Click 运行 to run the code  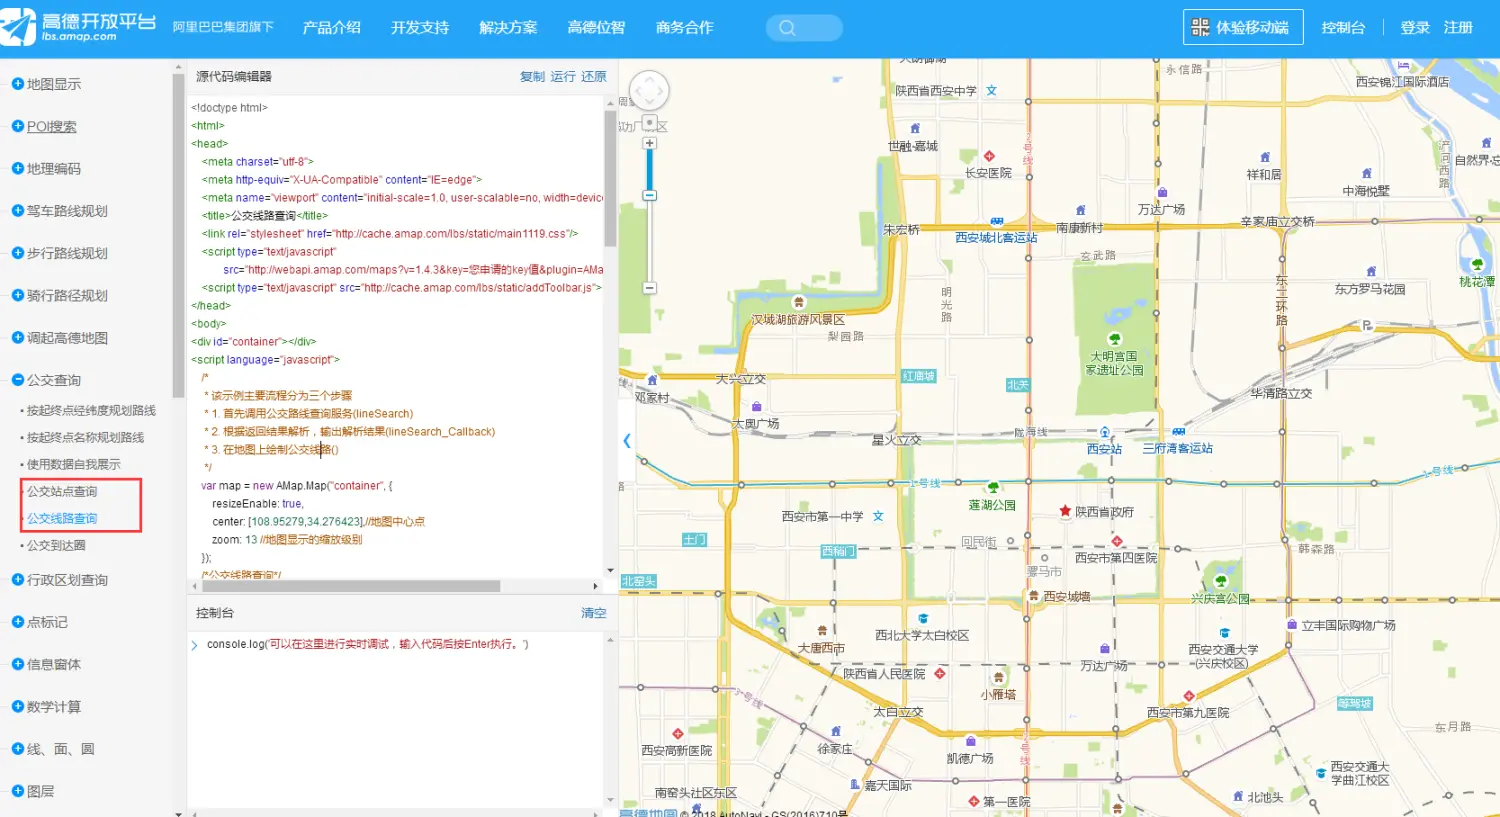tap(563, 77)
